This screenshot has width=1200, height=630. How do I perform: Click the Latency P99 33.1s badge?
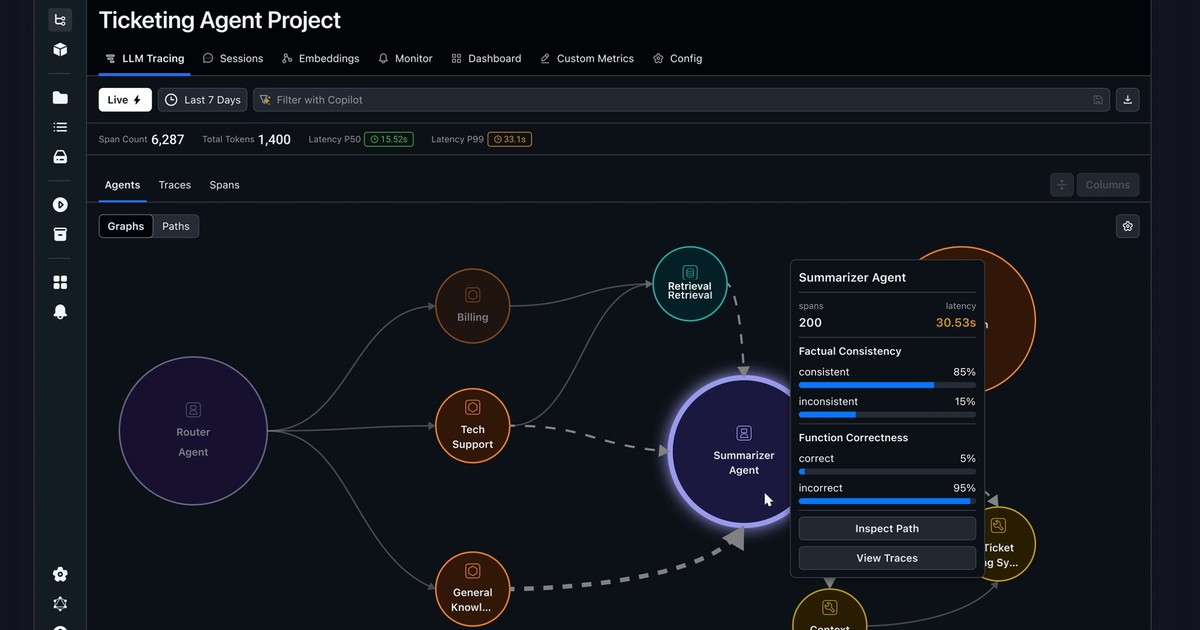[x=510, y=140]
